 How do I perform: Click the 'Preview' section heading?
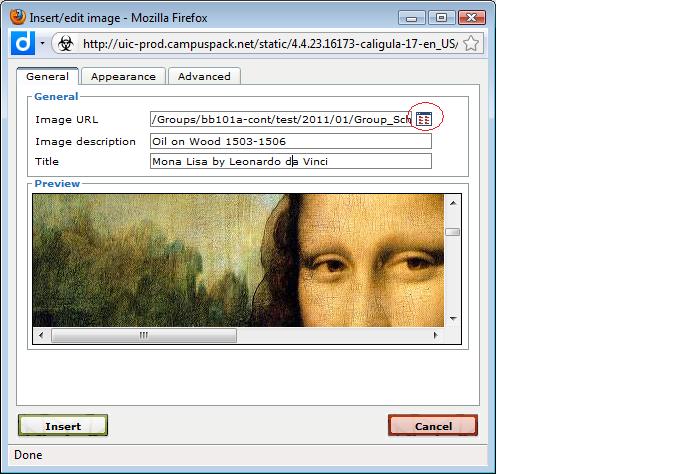coord(57,184)
